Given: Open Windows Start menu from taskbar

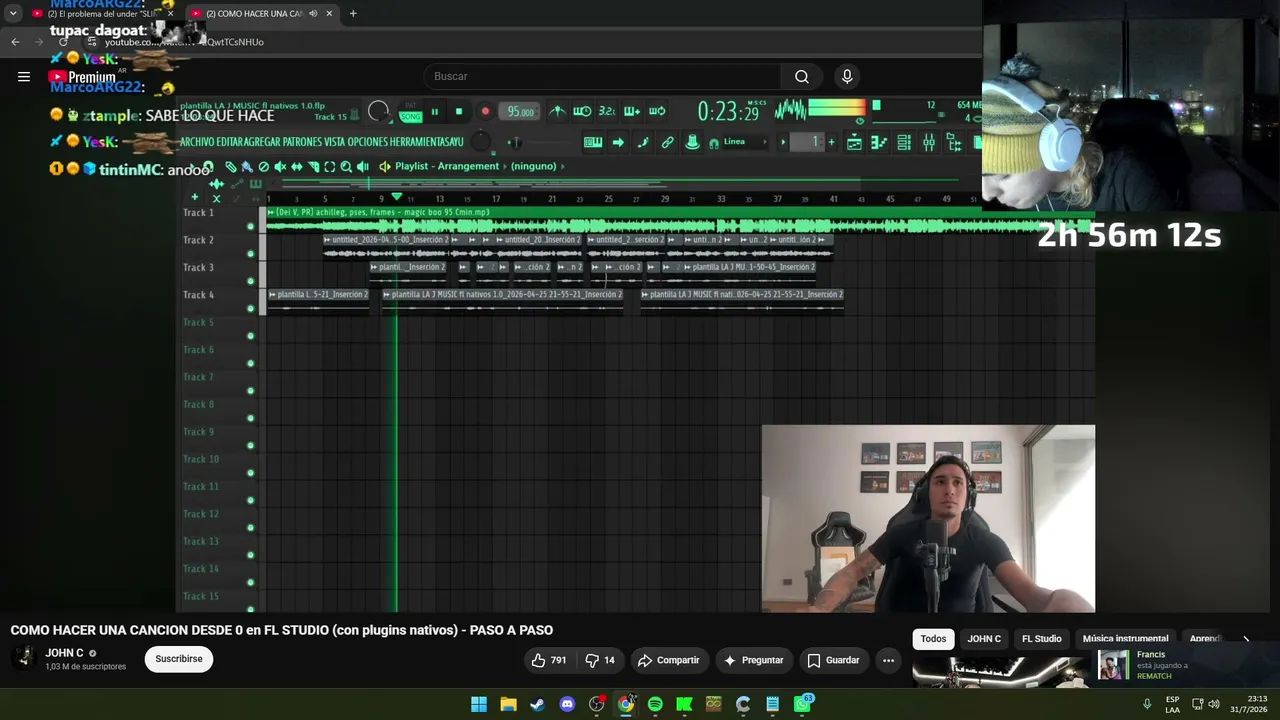Looking at the screenshot, I should [479, 704].
